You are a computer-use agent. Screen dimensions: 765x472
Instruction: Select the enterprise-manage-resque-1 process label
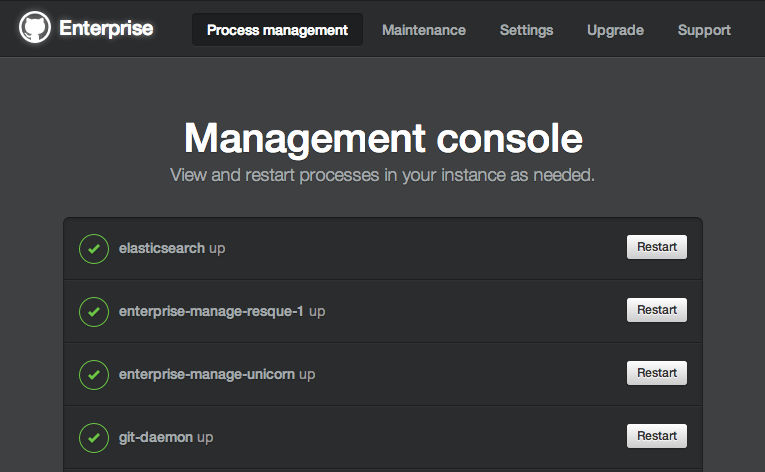pos(211,311)
